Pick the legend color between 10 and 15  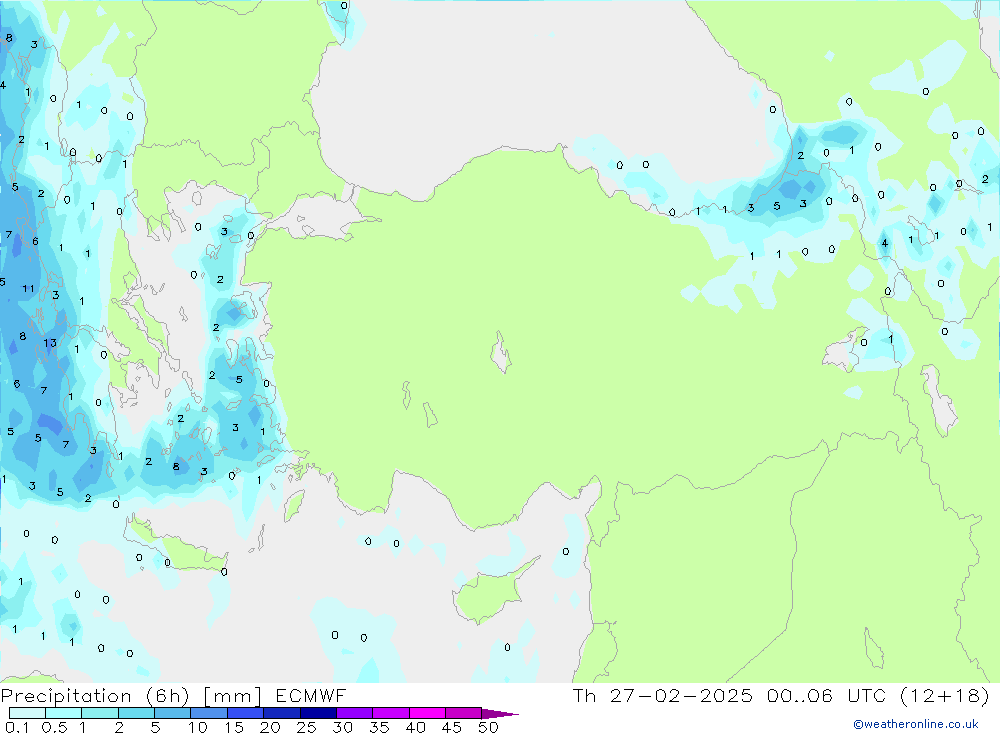point(209,713)
